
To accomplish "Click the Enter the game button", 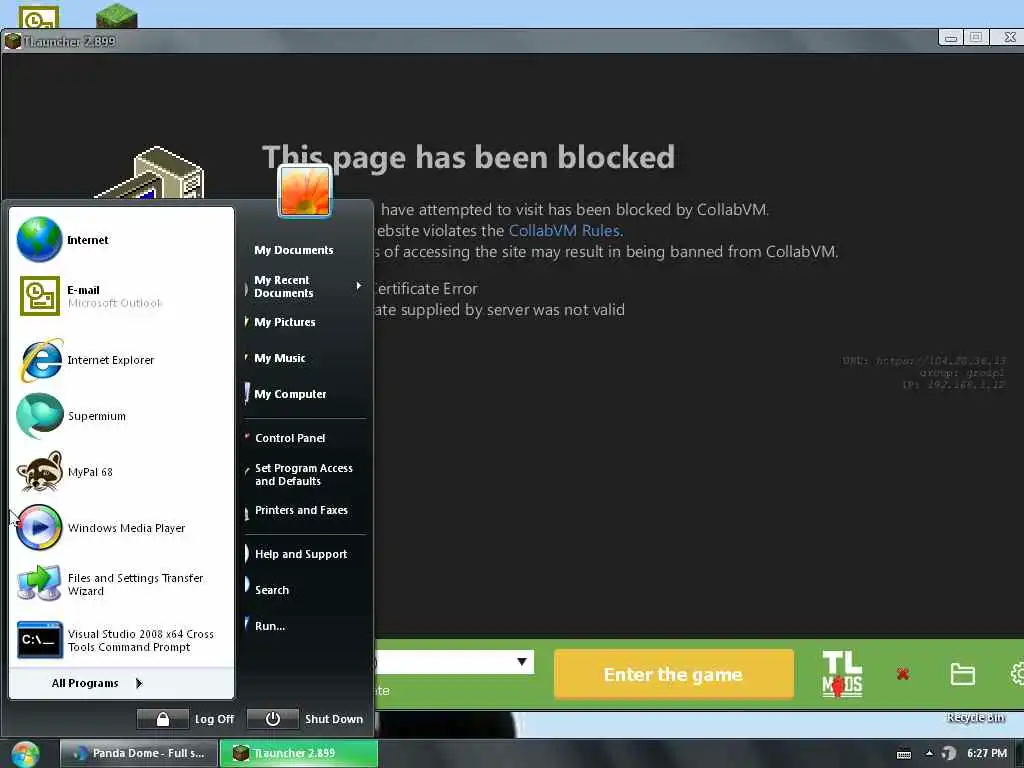I will tap(673, 674).
